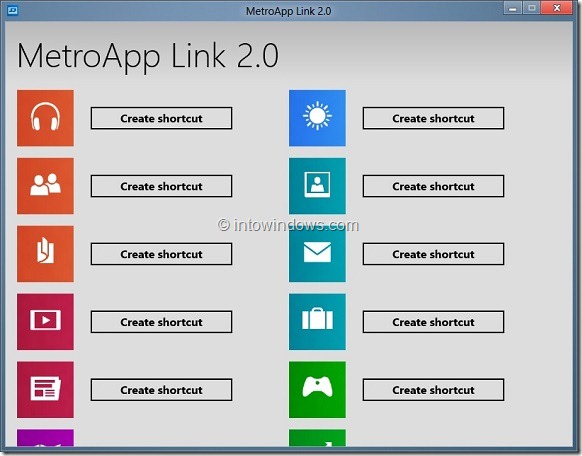Select the Xbox Games controller tile icon
Viewport: 582px width, 456px height.
(x=317, y=390)
